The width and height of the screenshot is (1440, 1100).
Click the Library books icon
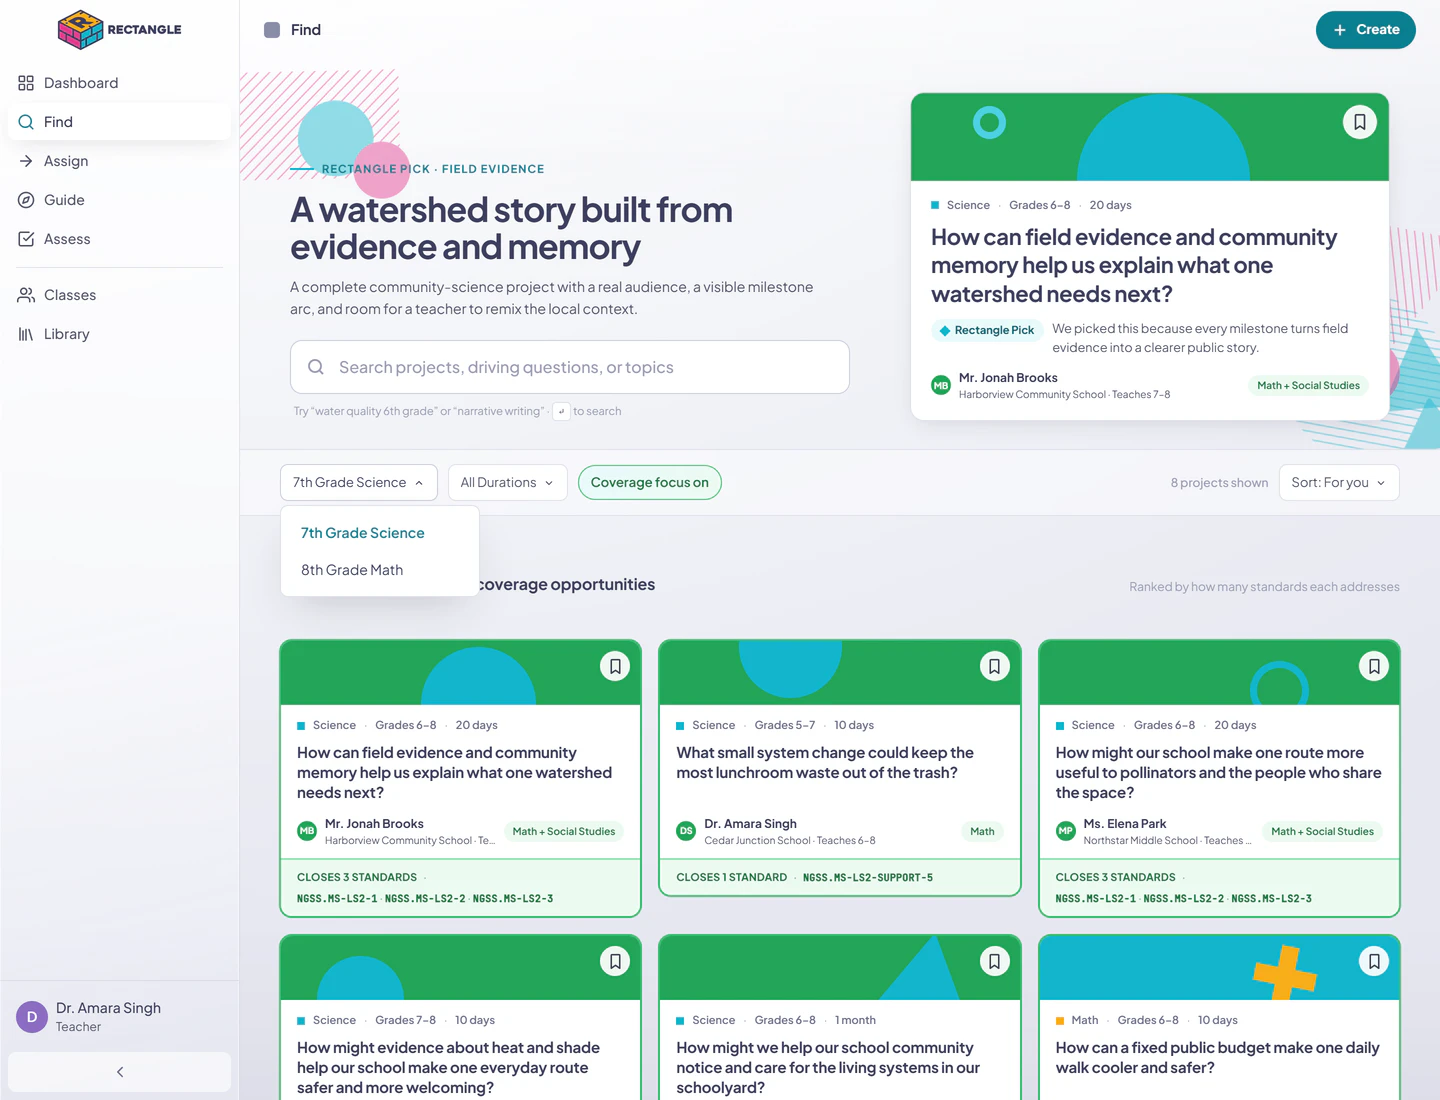pos(26,334)
